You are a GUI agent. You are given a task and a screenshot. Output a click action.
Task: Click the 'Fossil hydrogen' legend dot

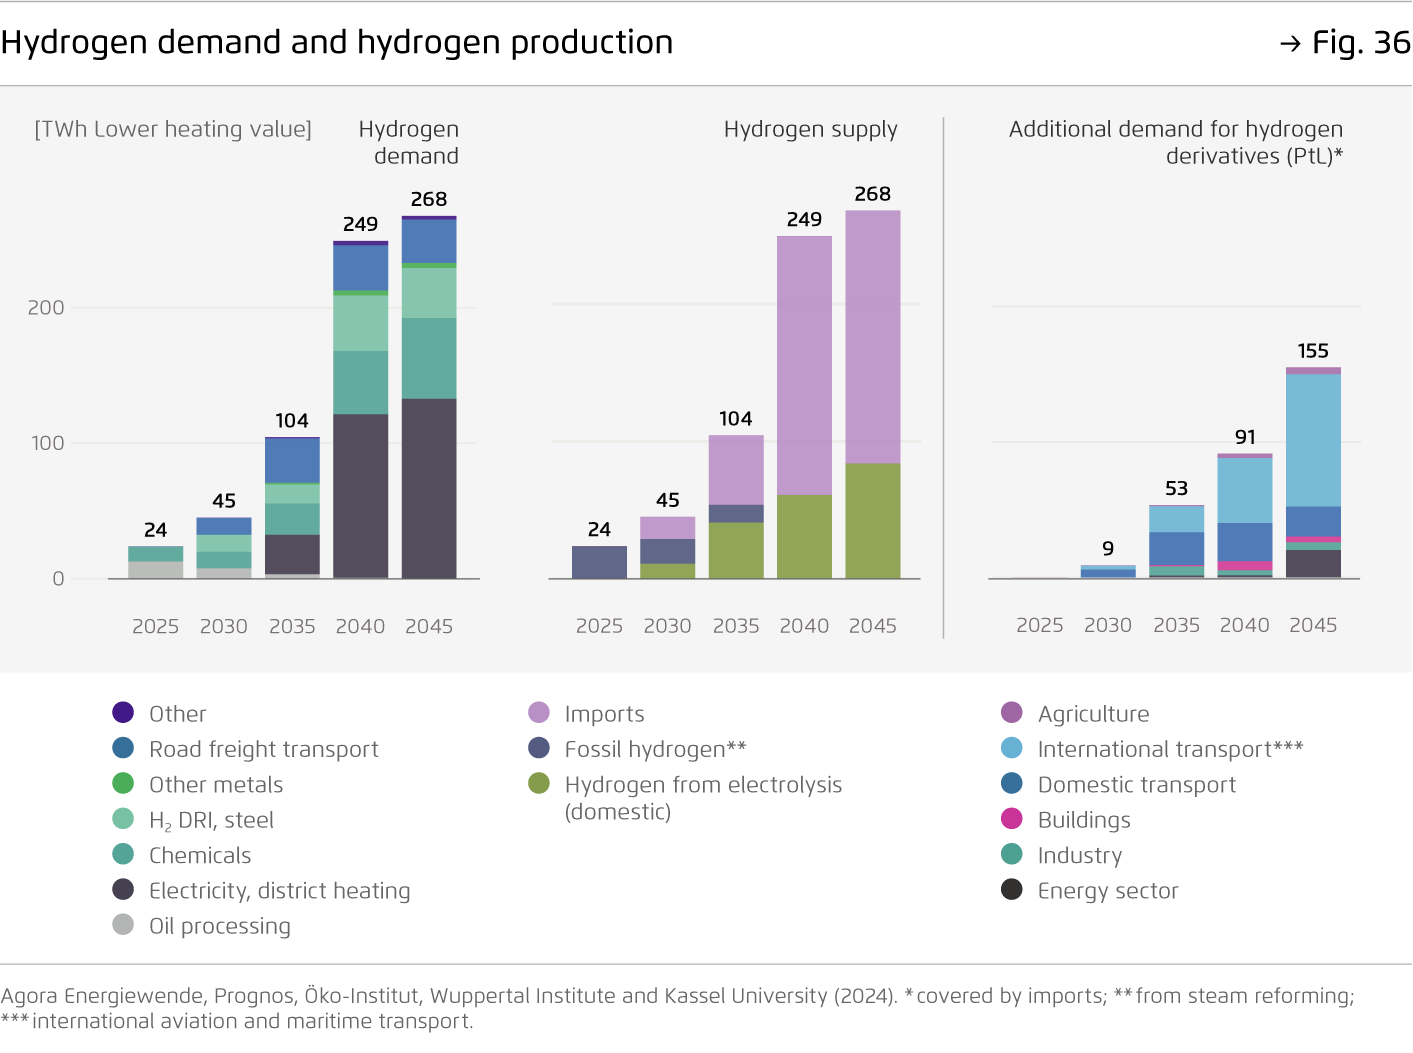(x=539, y=748)
